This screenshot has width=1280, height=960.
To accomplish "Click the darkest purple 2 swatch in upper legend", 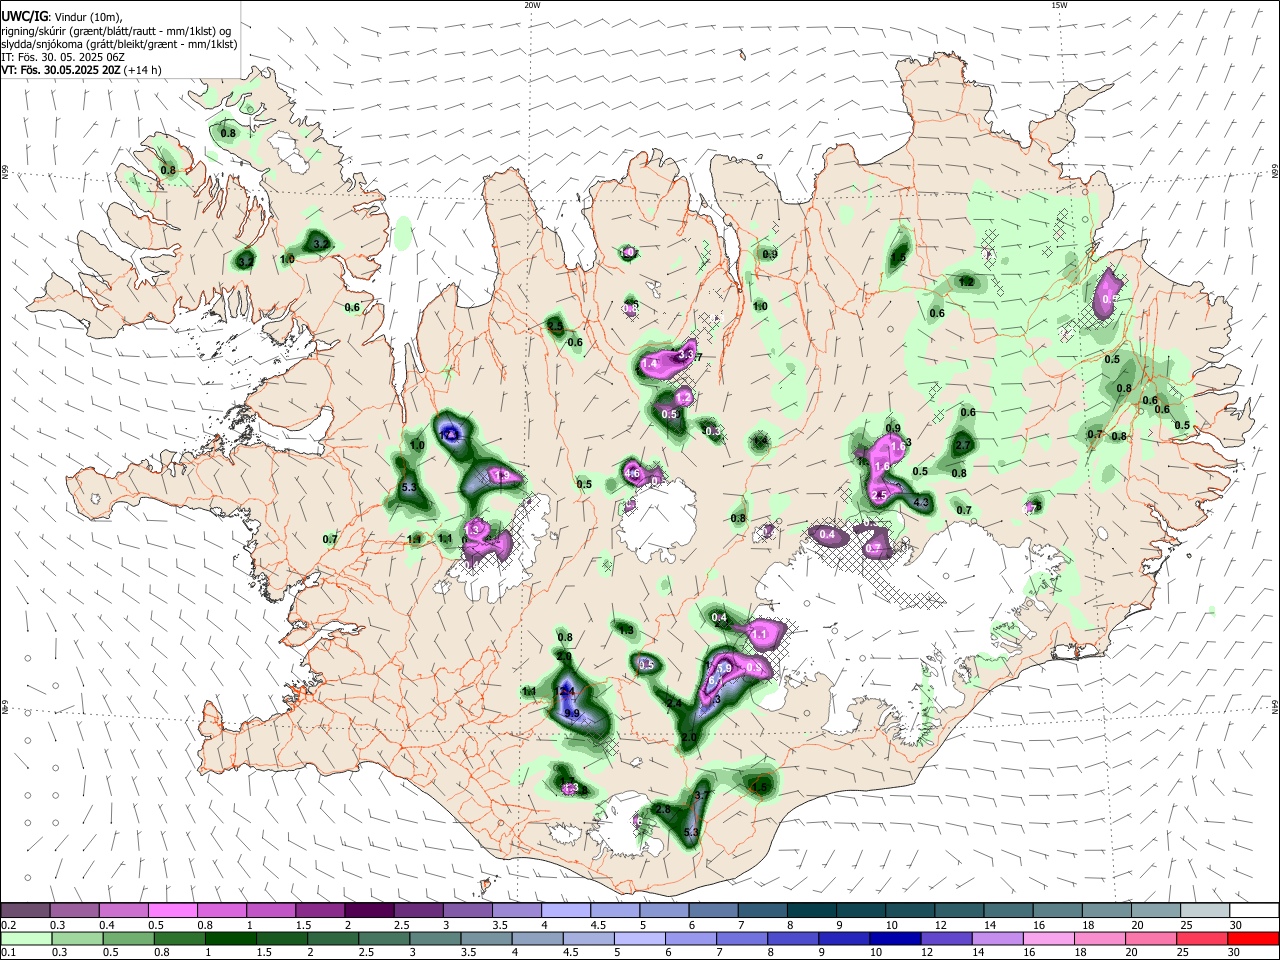I will coord(369,911).
